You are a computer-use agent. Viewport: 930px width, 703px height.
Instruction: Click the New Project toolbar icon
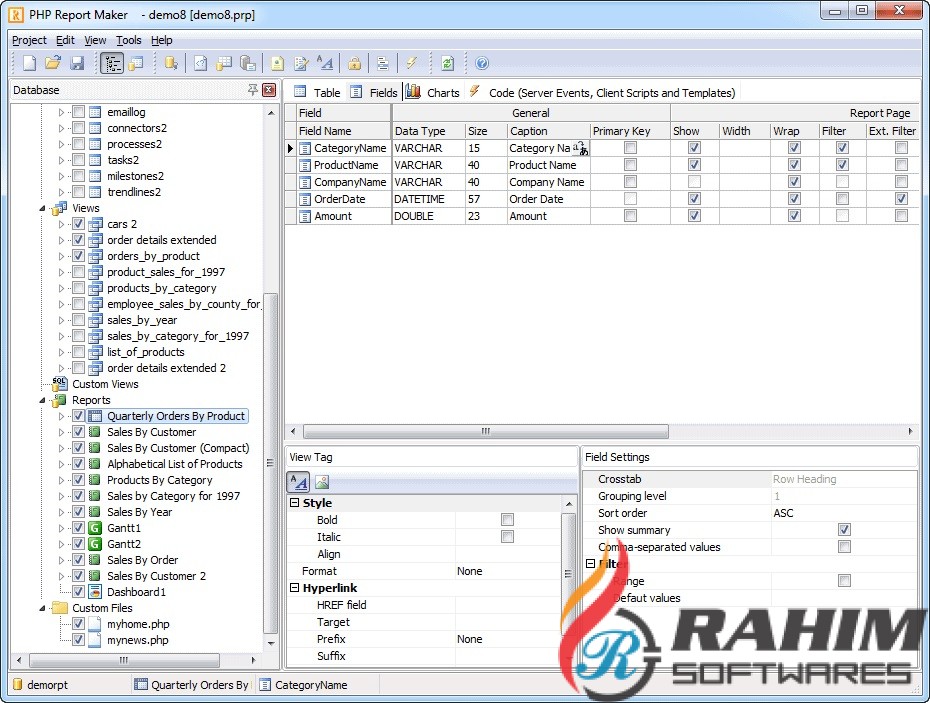point(29,63)
